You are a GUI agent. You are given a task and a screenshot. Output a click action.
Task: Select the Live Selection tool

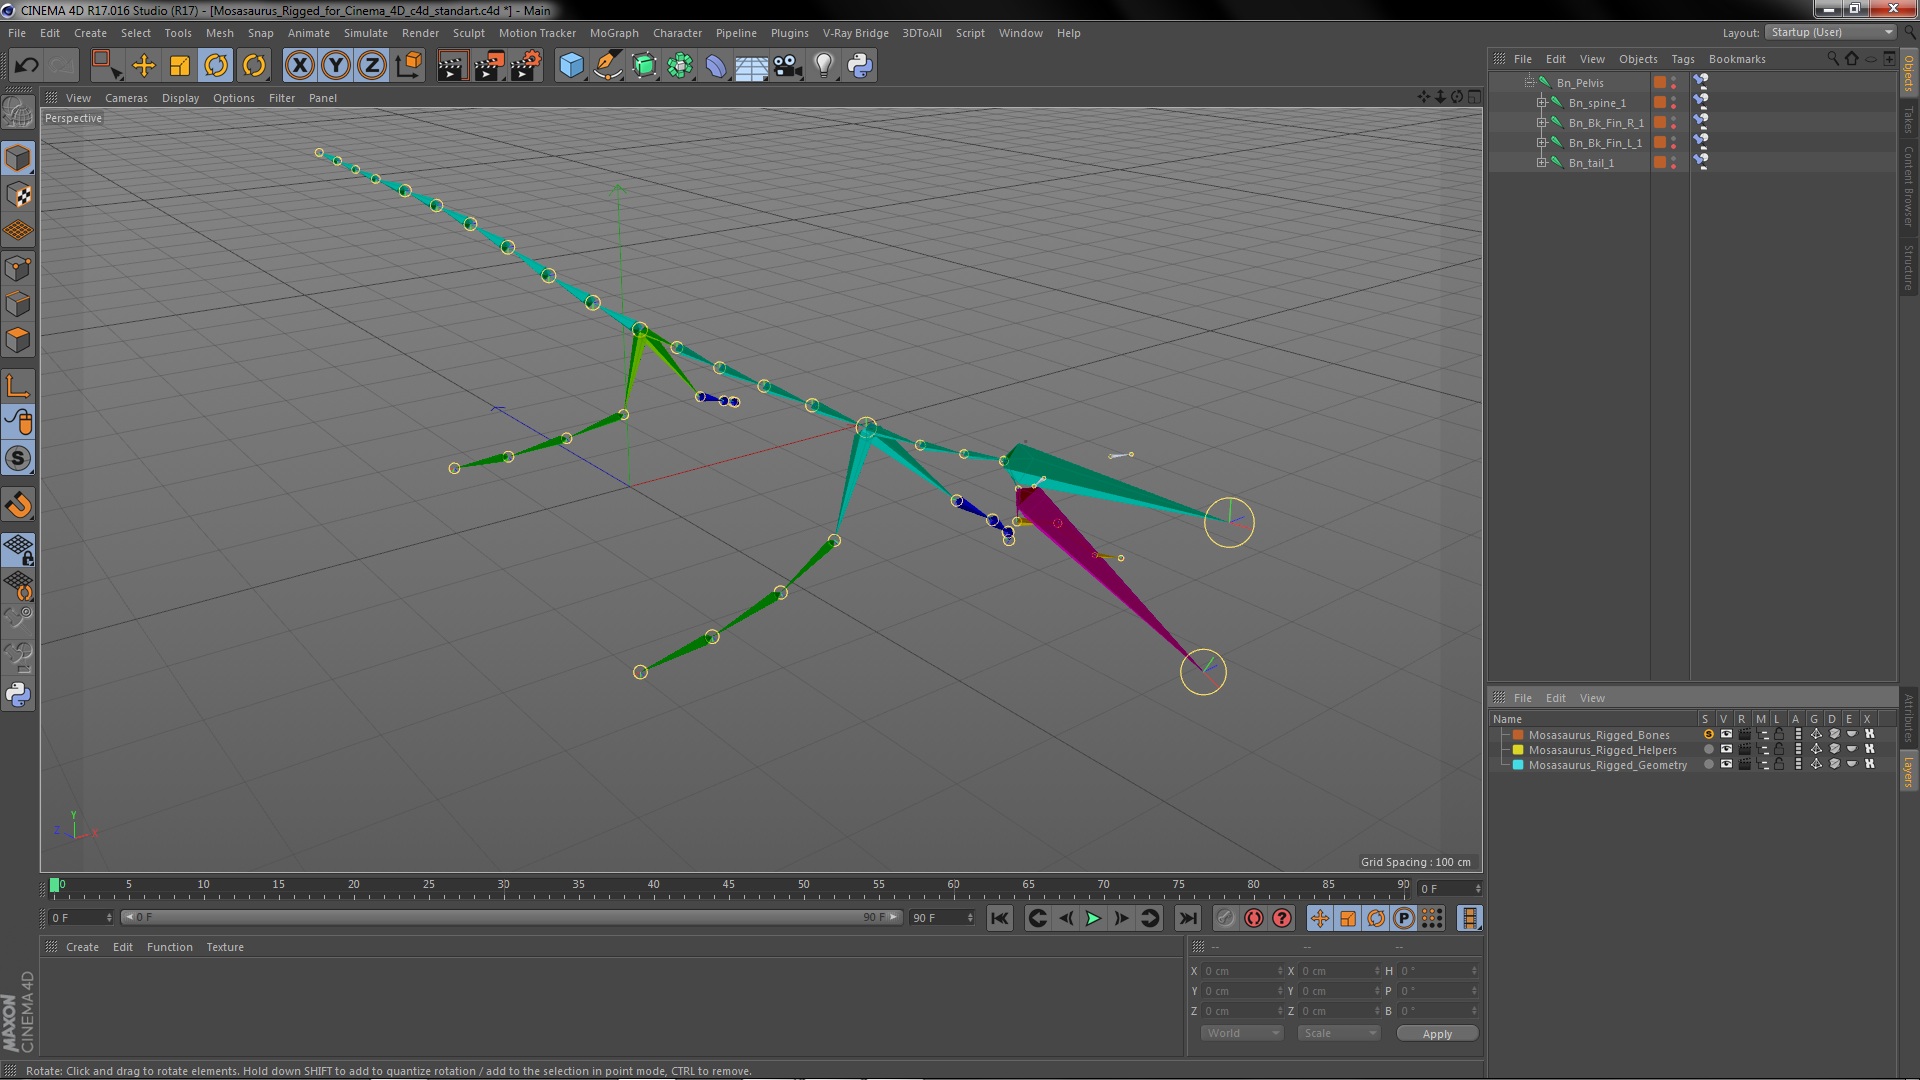pyautogui.click(x=106, y=66)
